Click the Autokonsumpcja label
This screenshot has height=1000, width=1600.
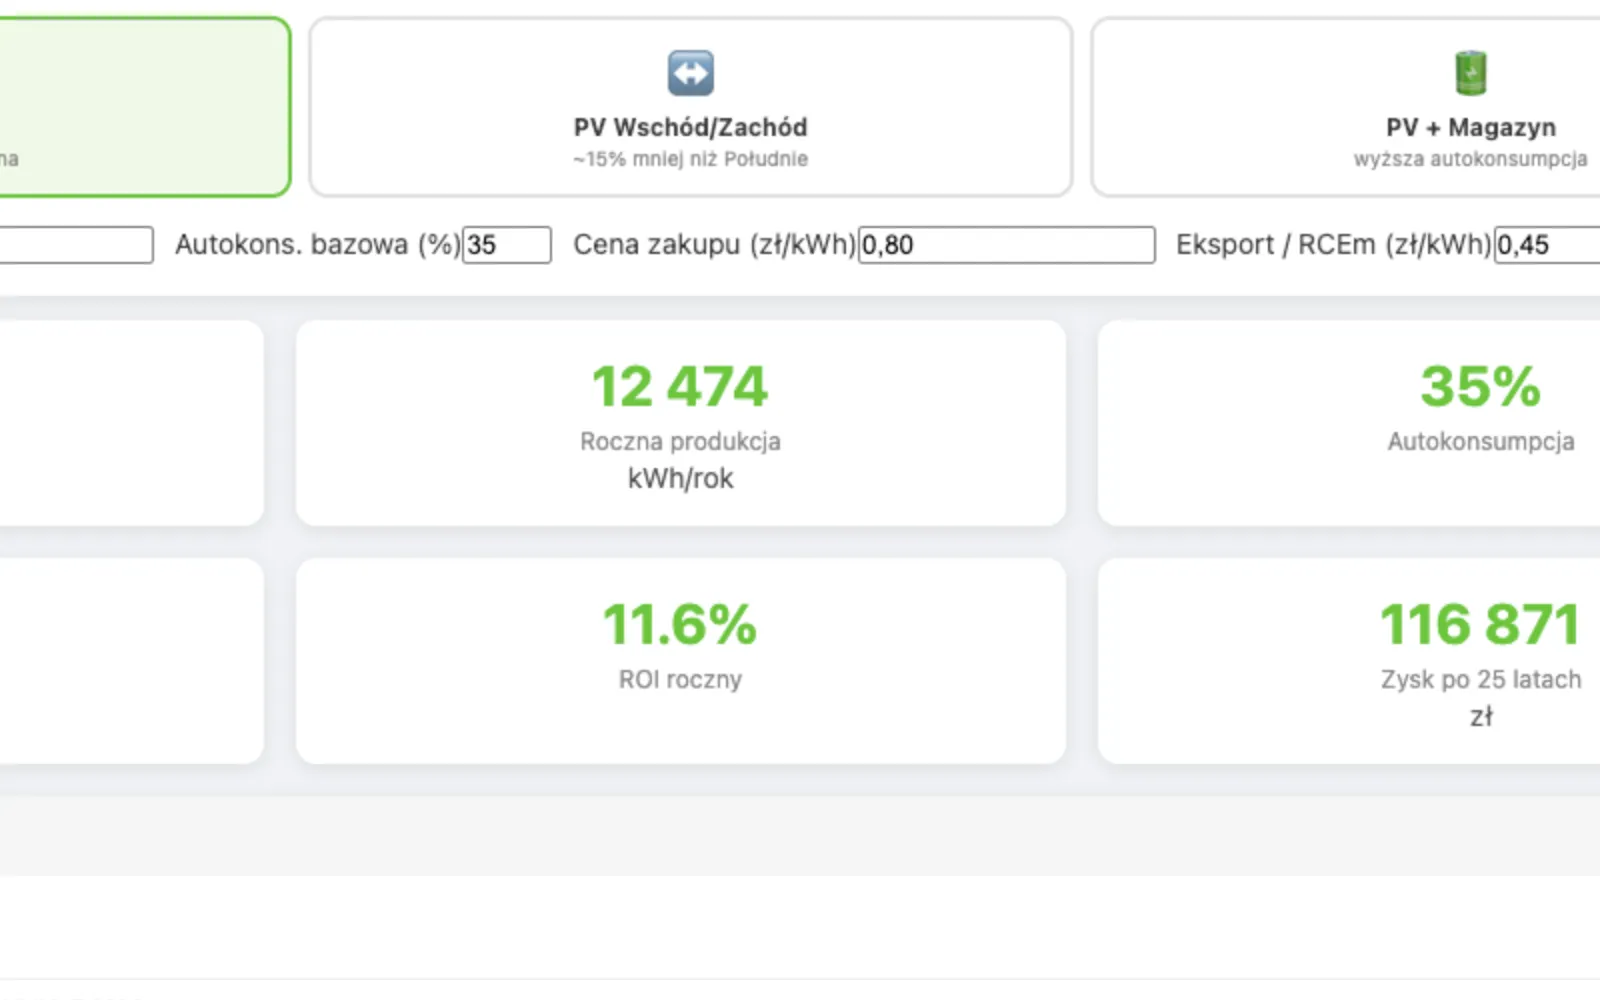tap(1481, 441)
